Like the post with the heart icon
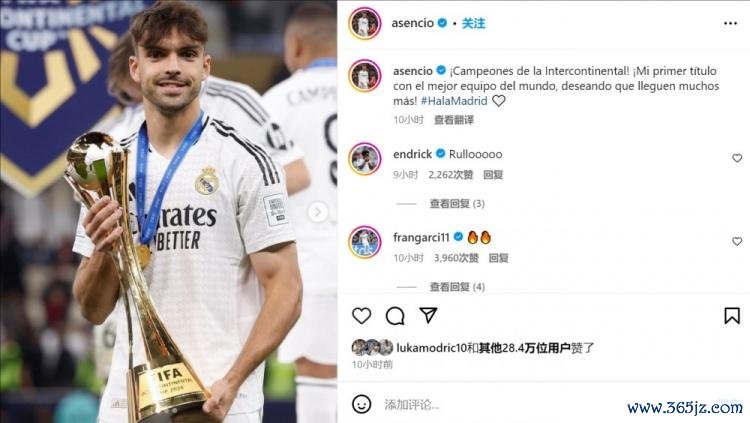 tap(362, 316)
